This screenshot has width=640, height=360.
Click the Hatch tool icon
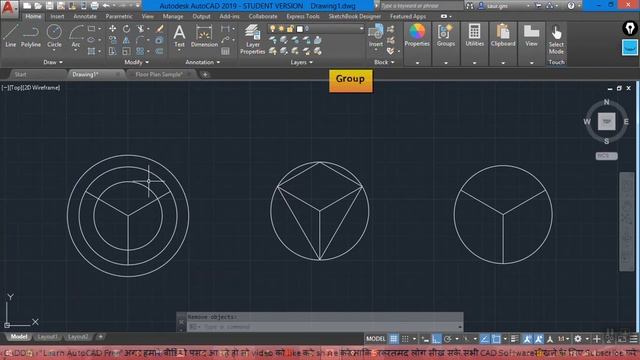point(91,51)
